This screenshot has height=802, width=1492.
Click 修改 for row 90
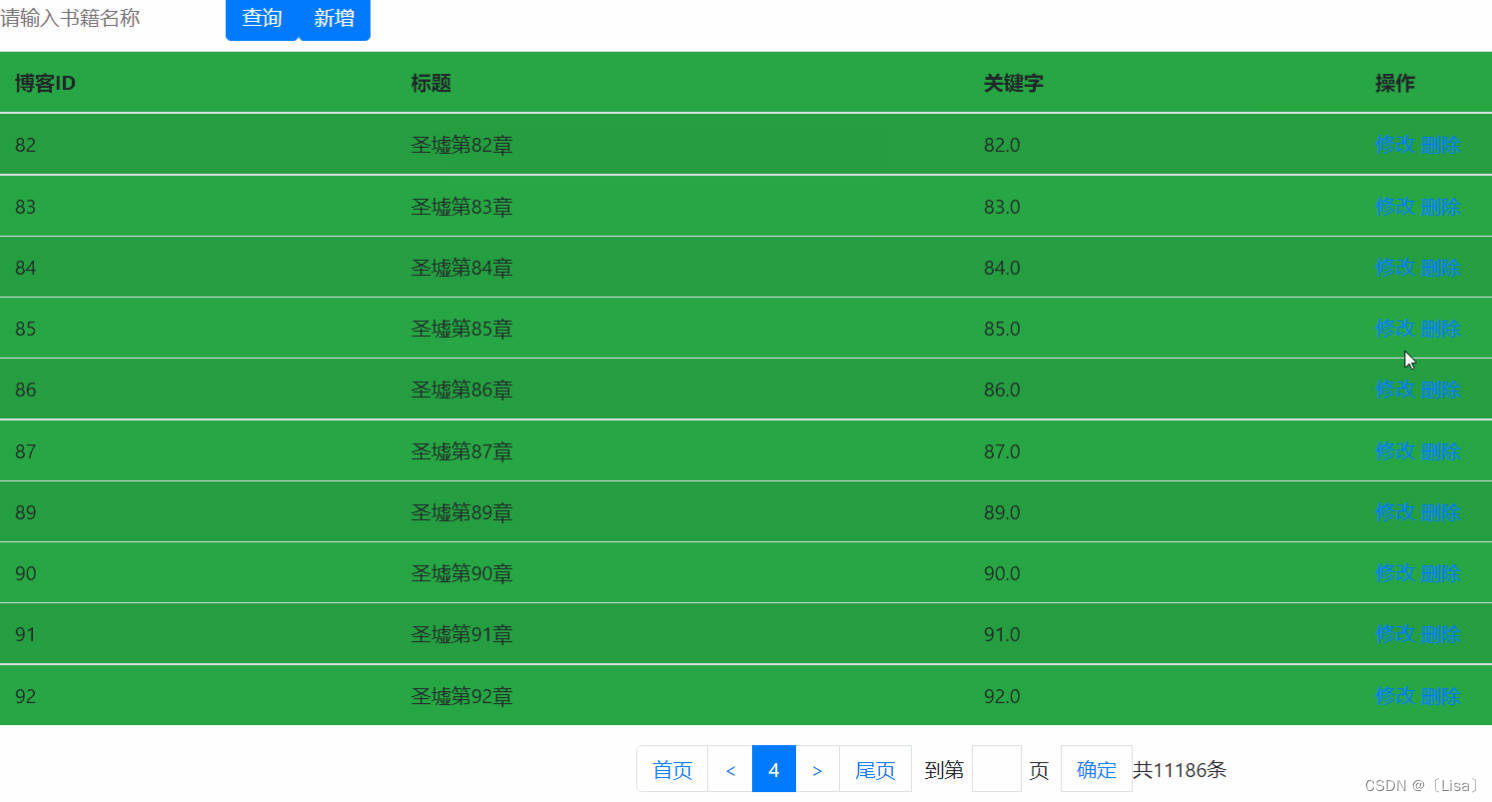coord(1395,573)
